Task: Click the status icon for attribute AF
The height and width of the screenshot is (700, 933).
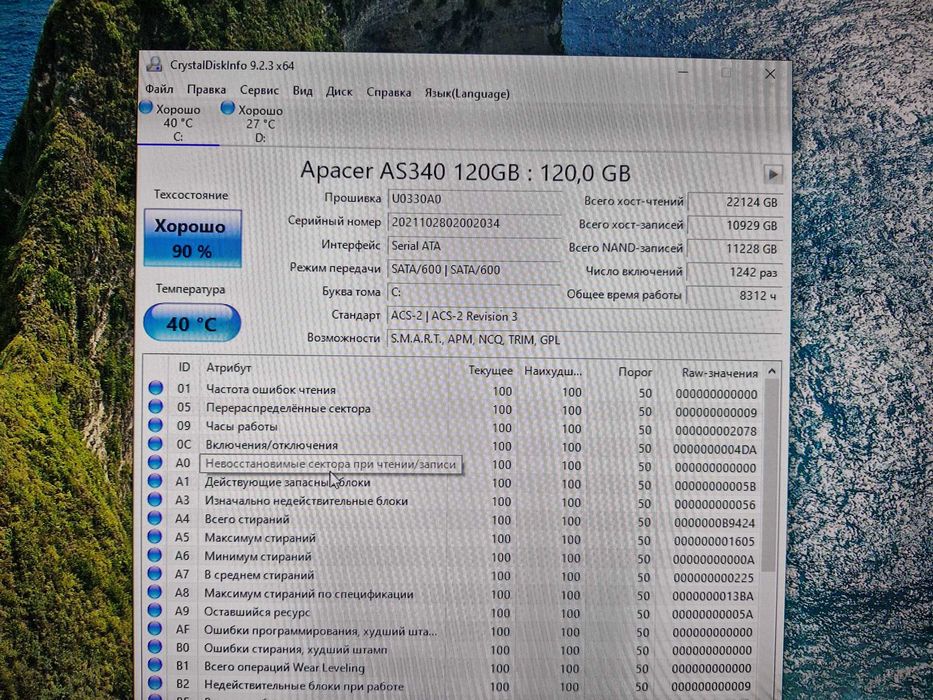Action: coord(155,629)
